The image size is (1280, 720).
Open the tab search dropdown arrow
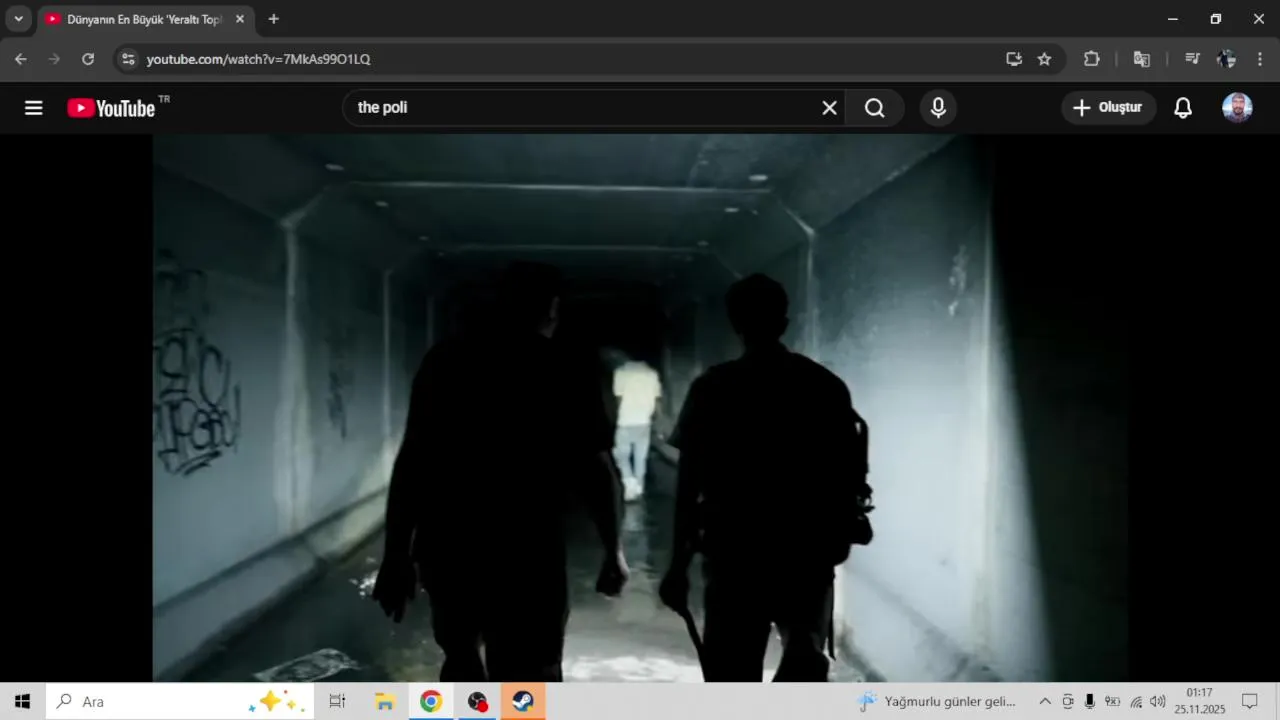(x=18, y=19)
